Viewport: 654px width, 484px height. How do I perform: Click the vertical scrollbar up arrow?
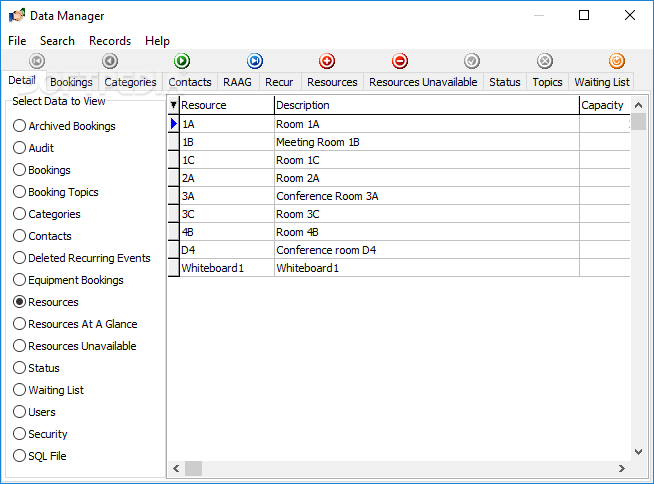[x=638, y=105]
